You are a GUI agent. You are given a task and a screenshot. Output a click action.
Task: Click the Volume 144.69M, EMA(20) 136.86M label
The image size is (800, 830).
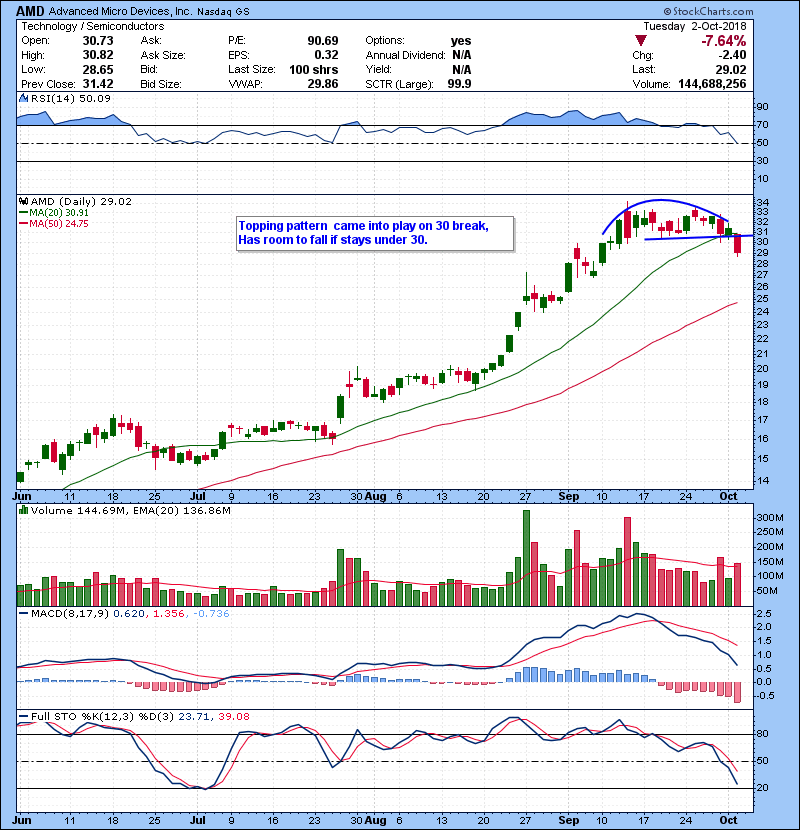pos(131,510)
